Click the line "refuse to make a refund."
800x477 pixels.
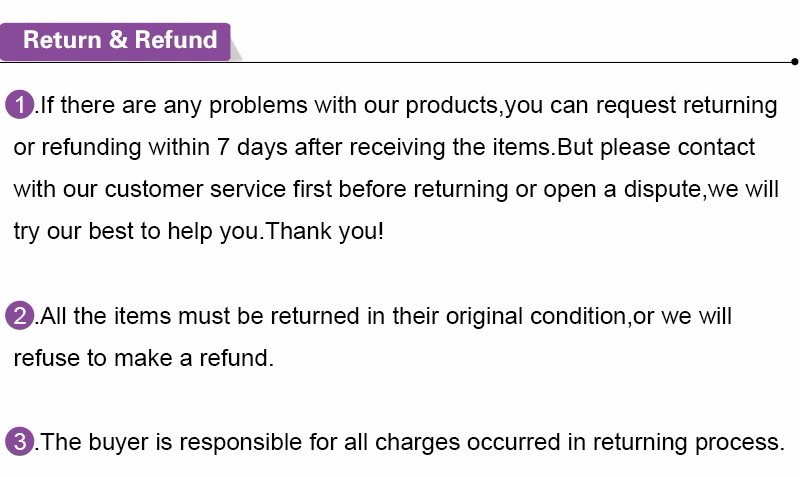(143, 358)
